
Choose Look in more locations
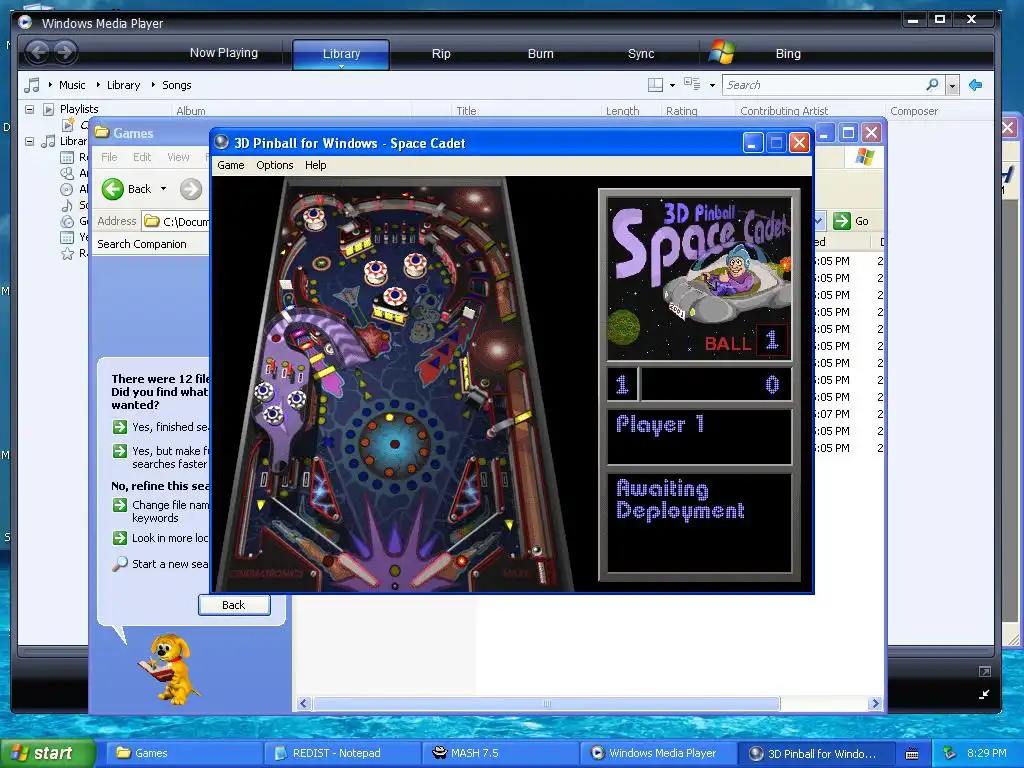pos(162,538)
